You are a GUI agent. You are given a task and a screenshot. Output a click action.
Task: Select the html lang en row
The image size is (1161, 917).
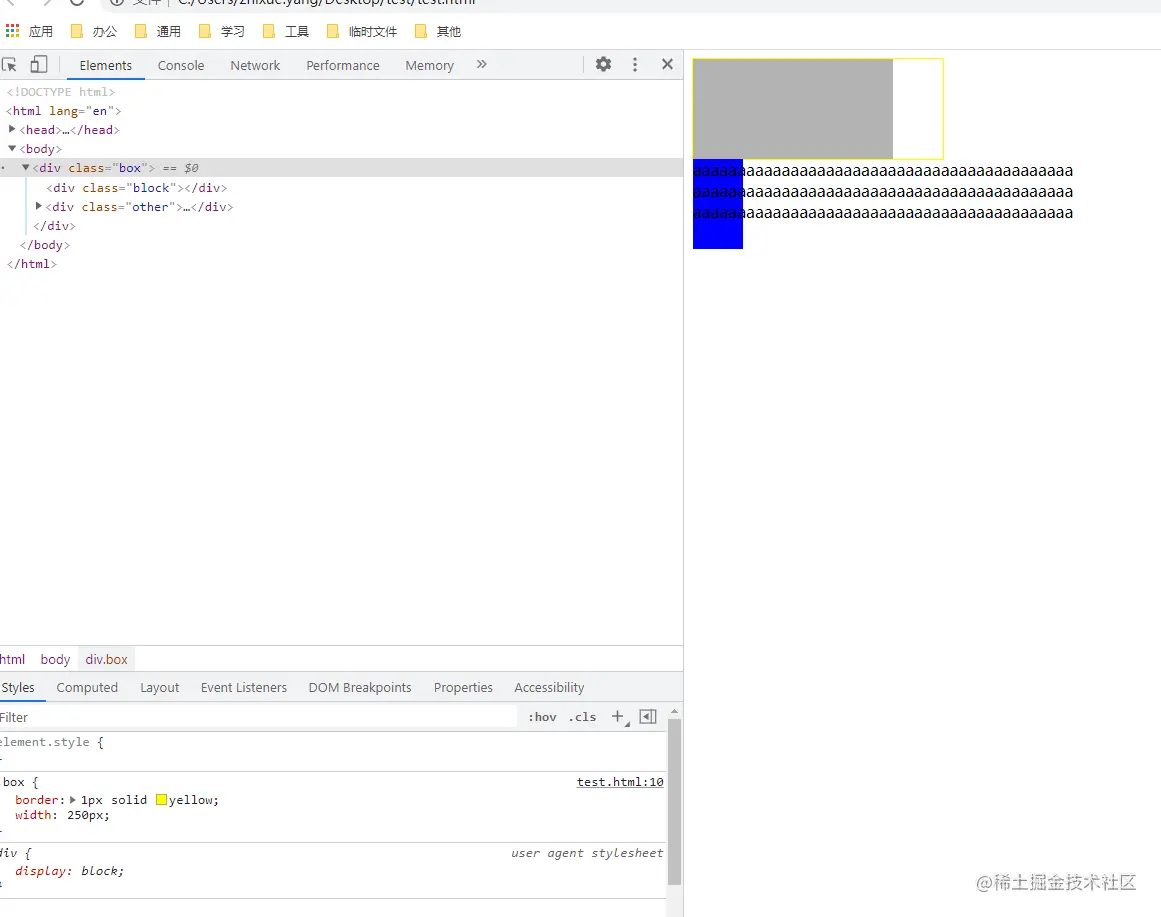point(64,110)
